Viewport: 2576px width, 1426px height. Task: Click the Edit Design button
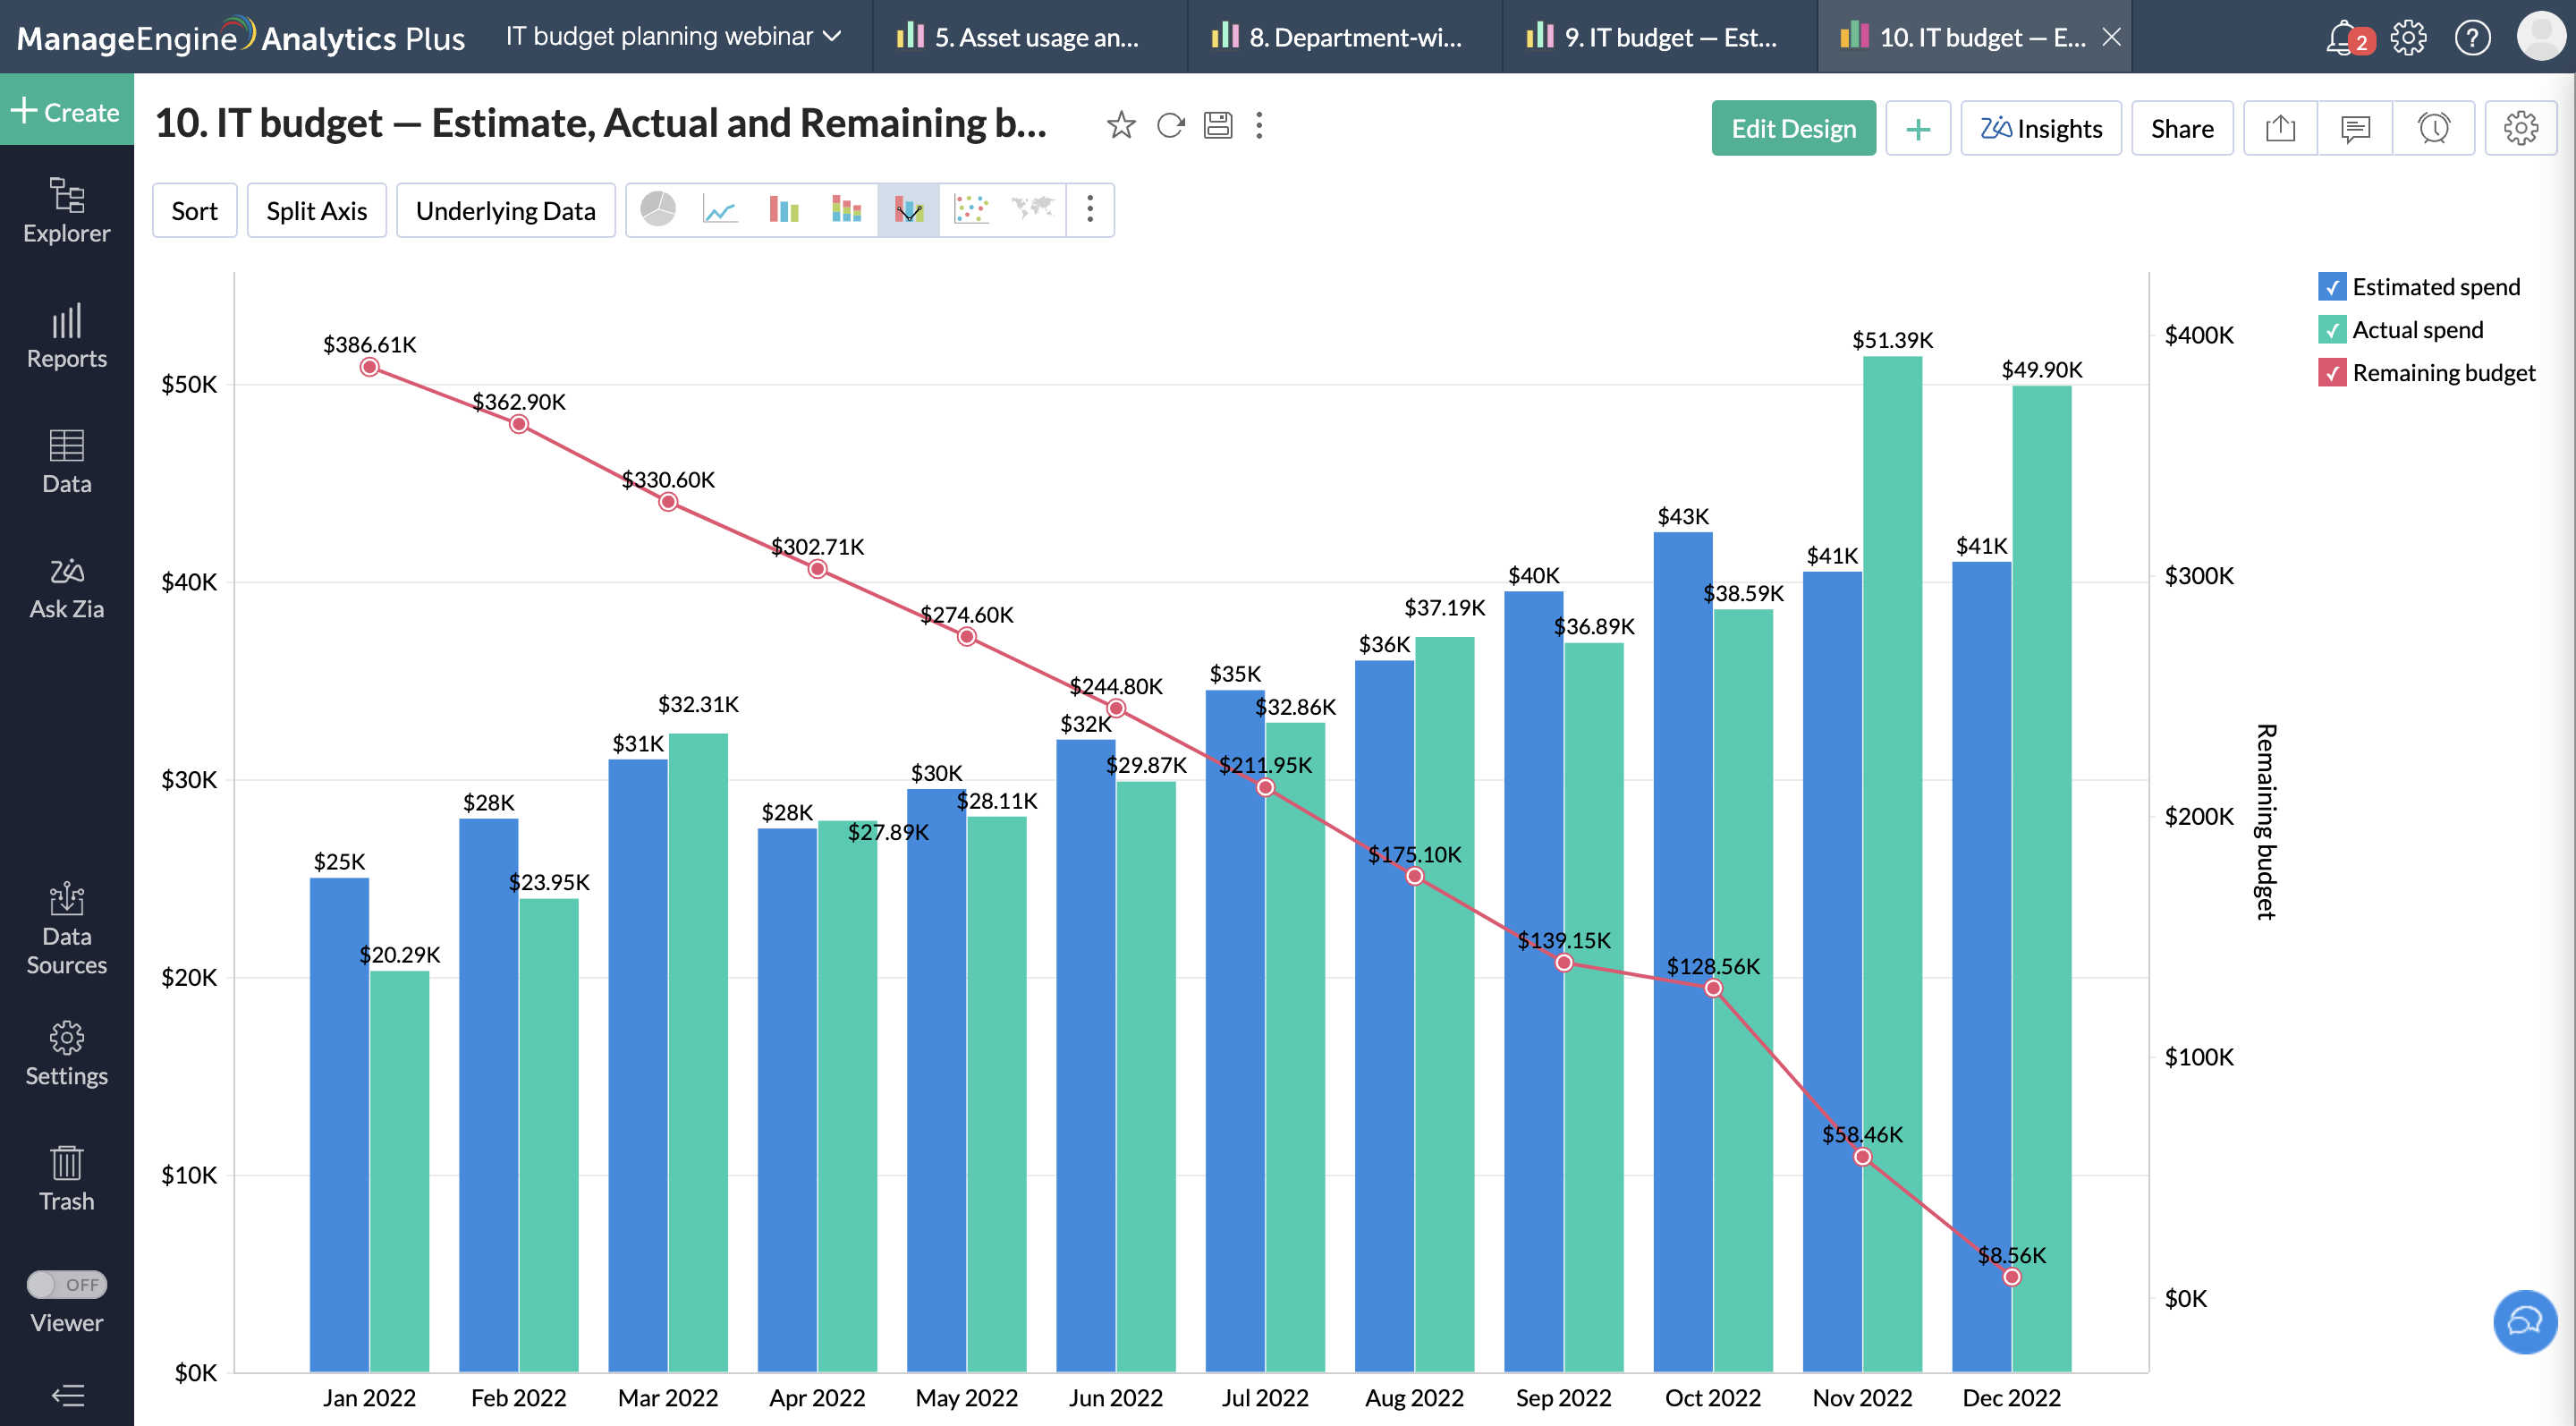coord(1793,128)
